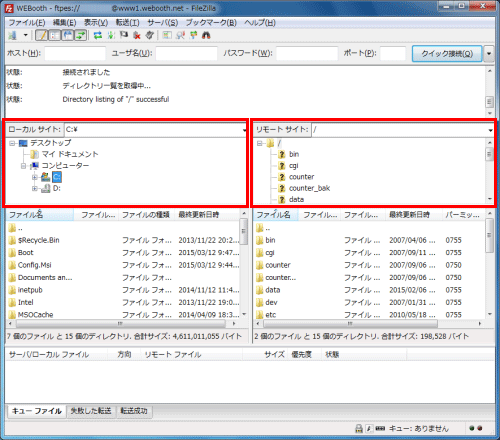Open the Site Manager dropdown arrow
The width and height of the screenshot is (500, 440).
[25, 35]
